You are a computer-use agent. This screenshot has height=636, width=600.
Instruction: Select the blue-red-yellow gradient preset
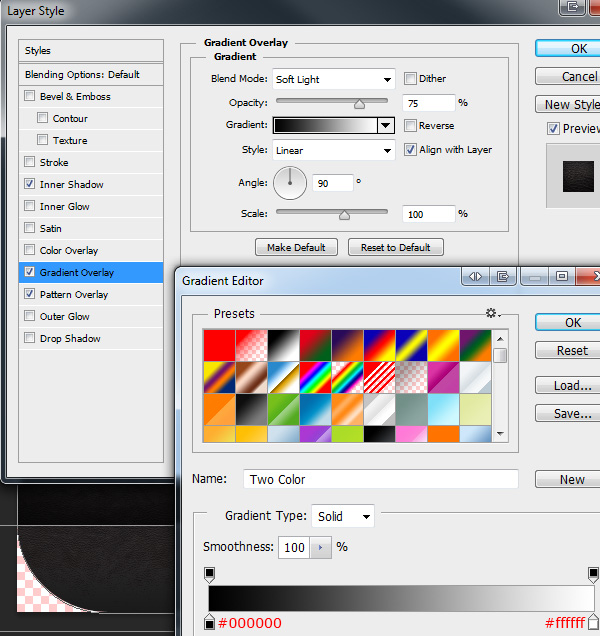[x=380, y=345]
